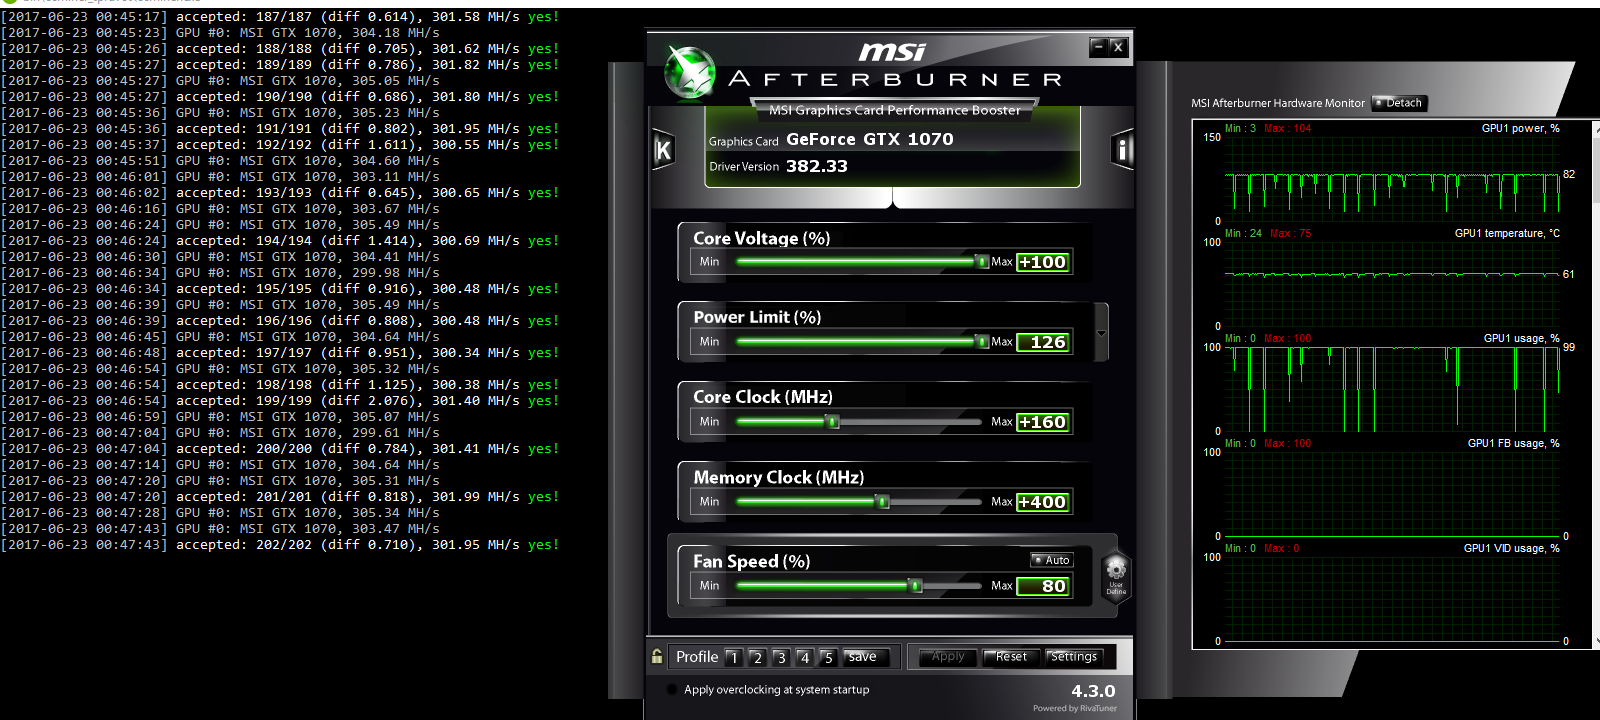Click the Memory Clock slider handle
The height and width of the screenshot is (720, 1600).
click(x=882, y=502)
